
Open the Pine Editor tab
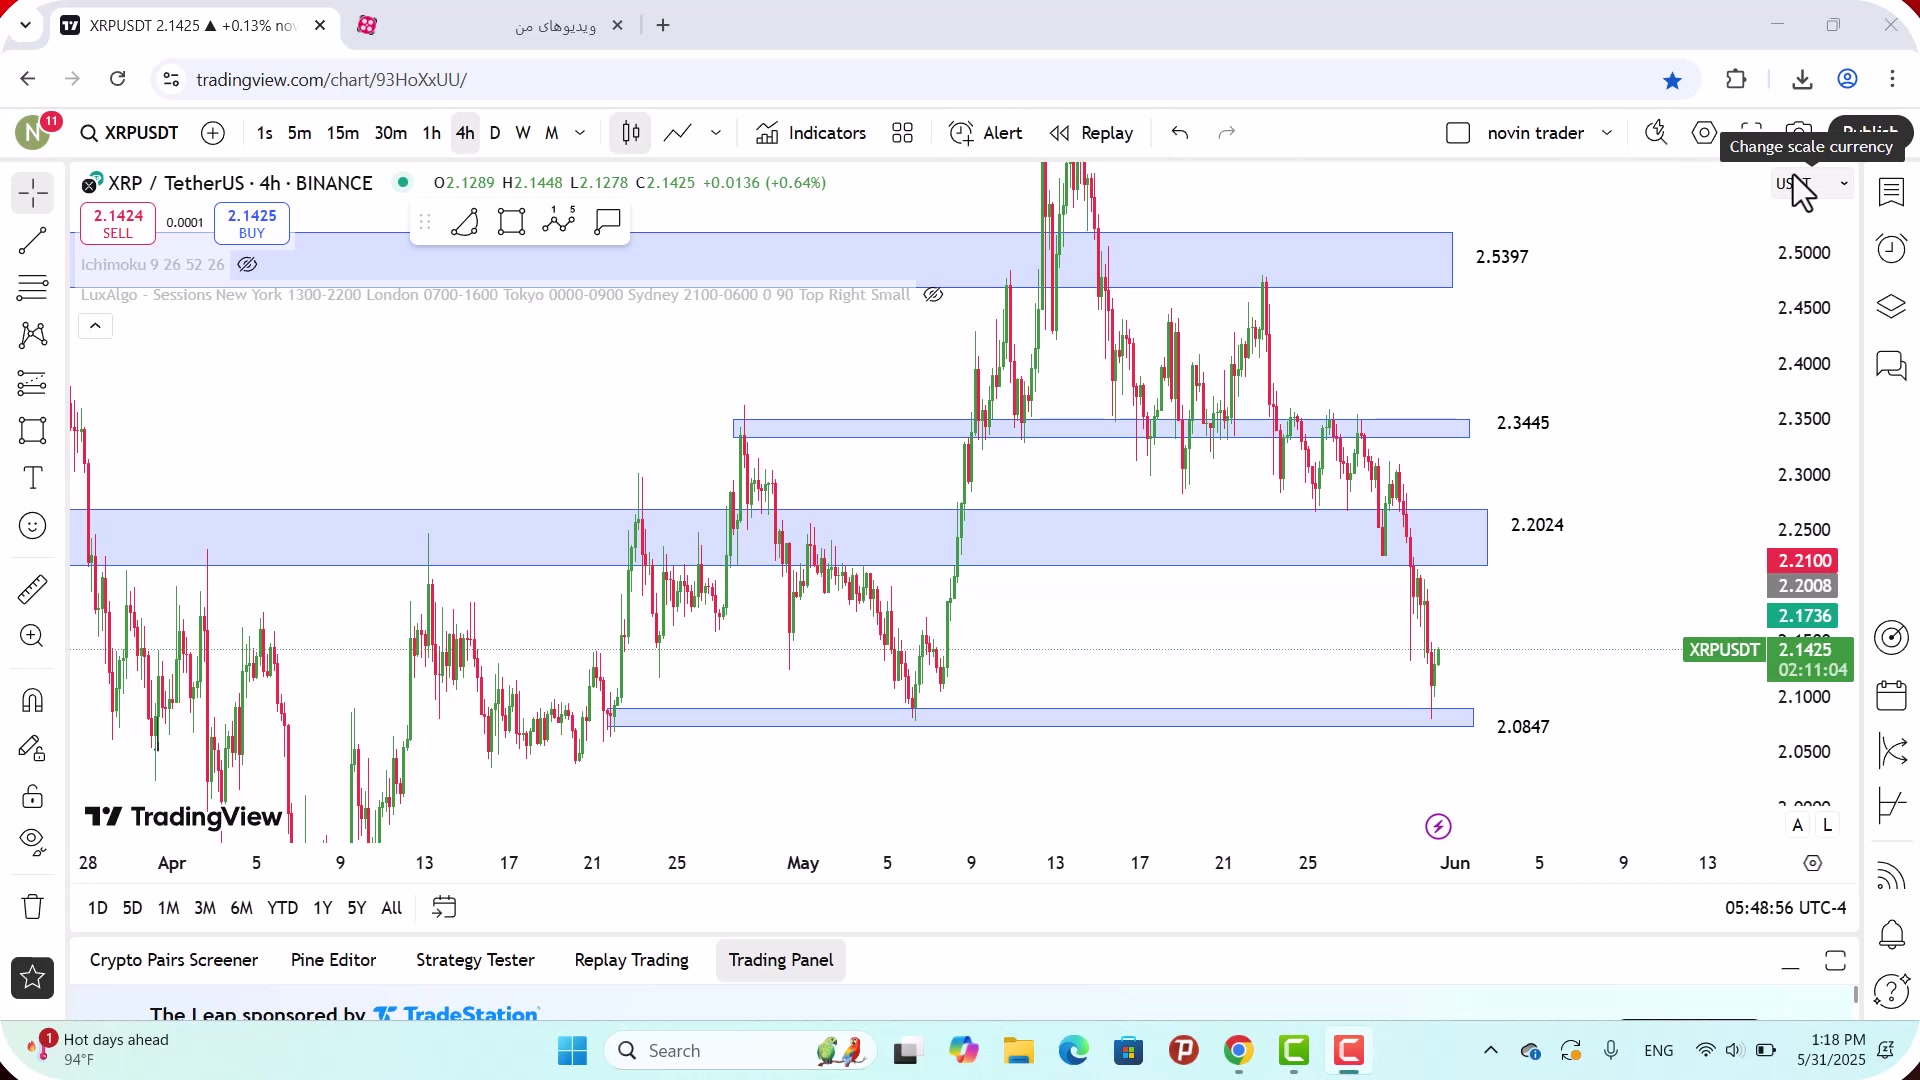333,960
